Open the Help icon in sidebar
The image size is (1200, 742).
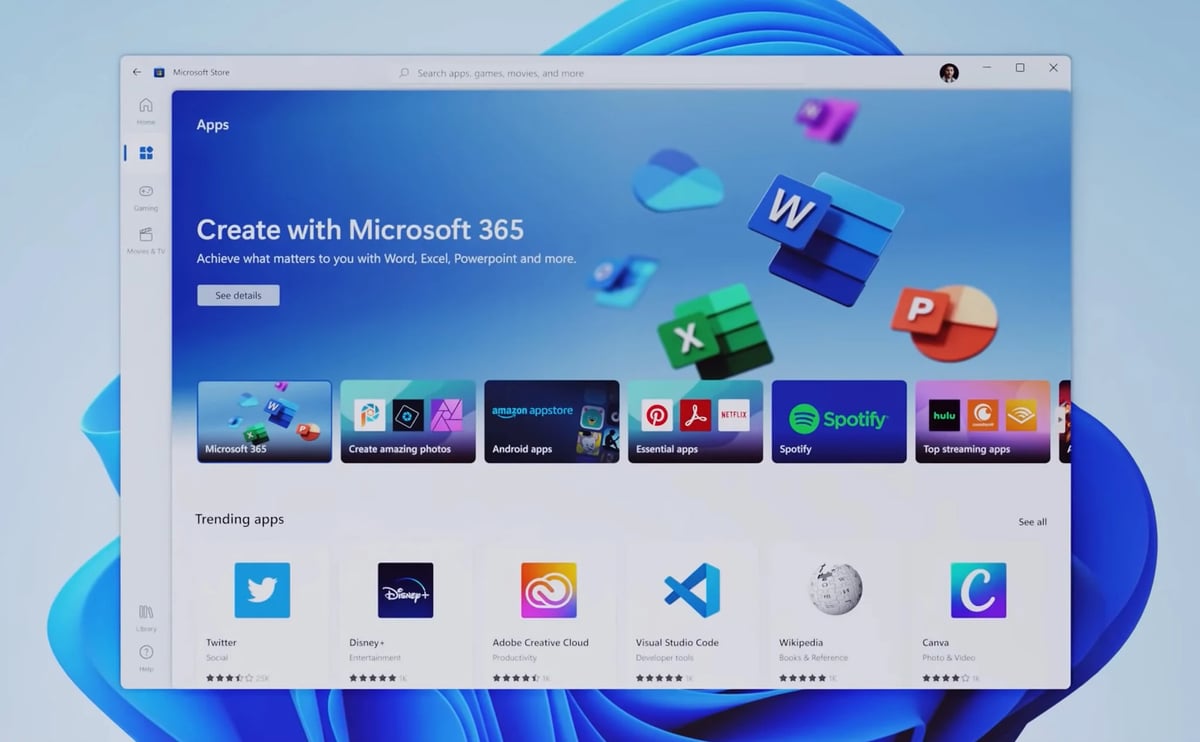(146, 656)
